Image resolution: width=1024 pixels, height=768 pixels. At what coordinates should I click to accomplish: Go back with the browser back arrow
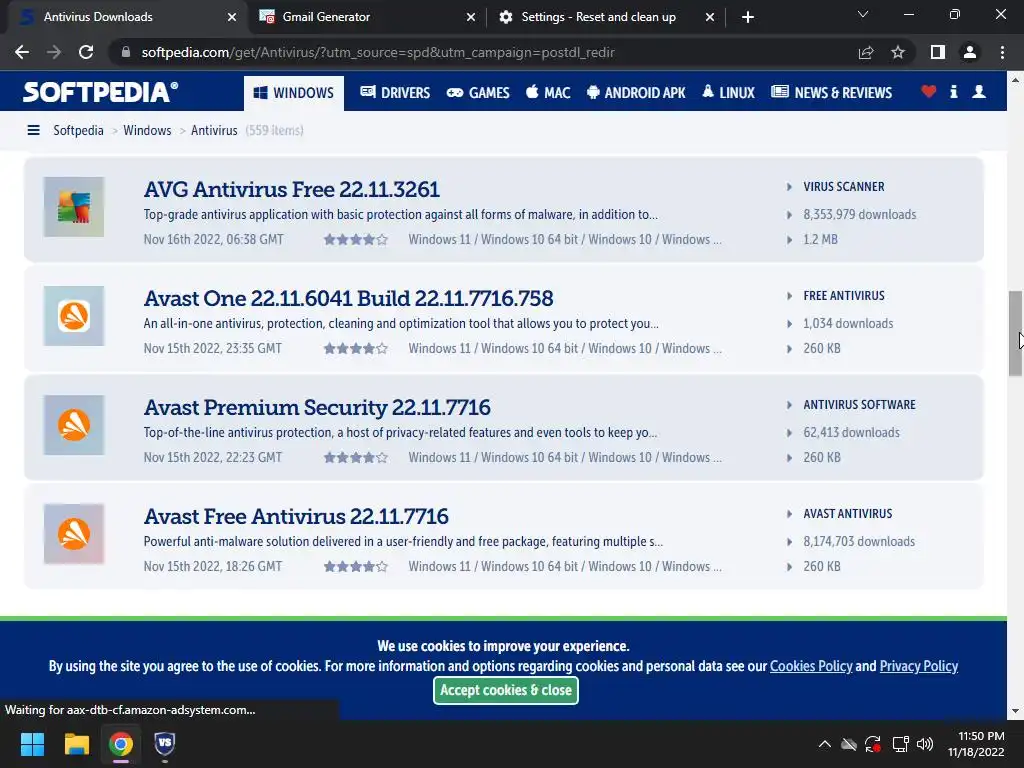point(22,52)
